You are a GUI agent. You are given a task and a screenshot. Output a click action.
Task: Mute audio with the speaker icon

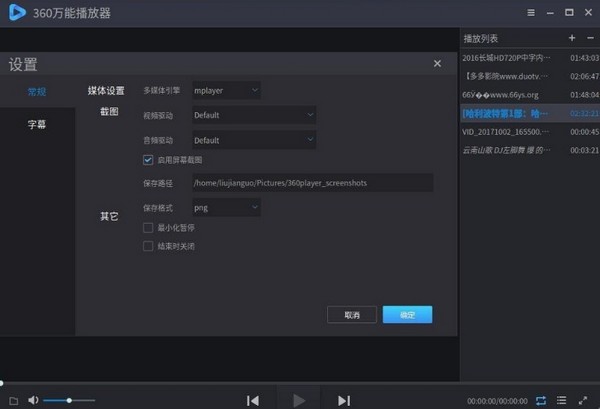33,400
